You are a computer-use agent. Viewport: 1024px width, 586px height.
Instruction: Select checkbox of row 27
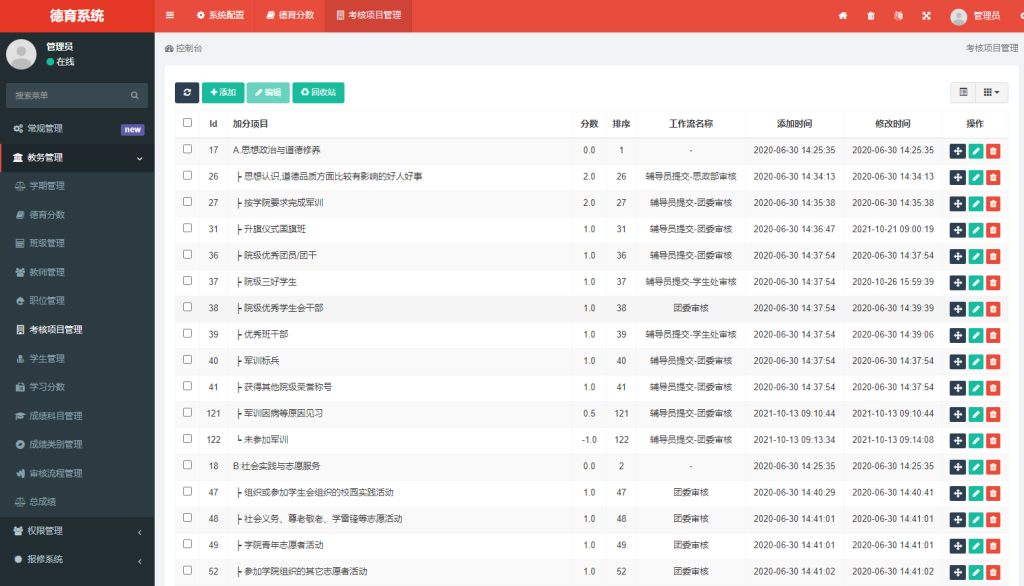[187, 202]
